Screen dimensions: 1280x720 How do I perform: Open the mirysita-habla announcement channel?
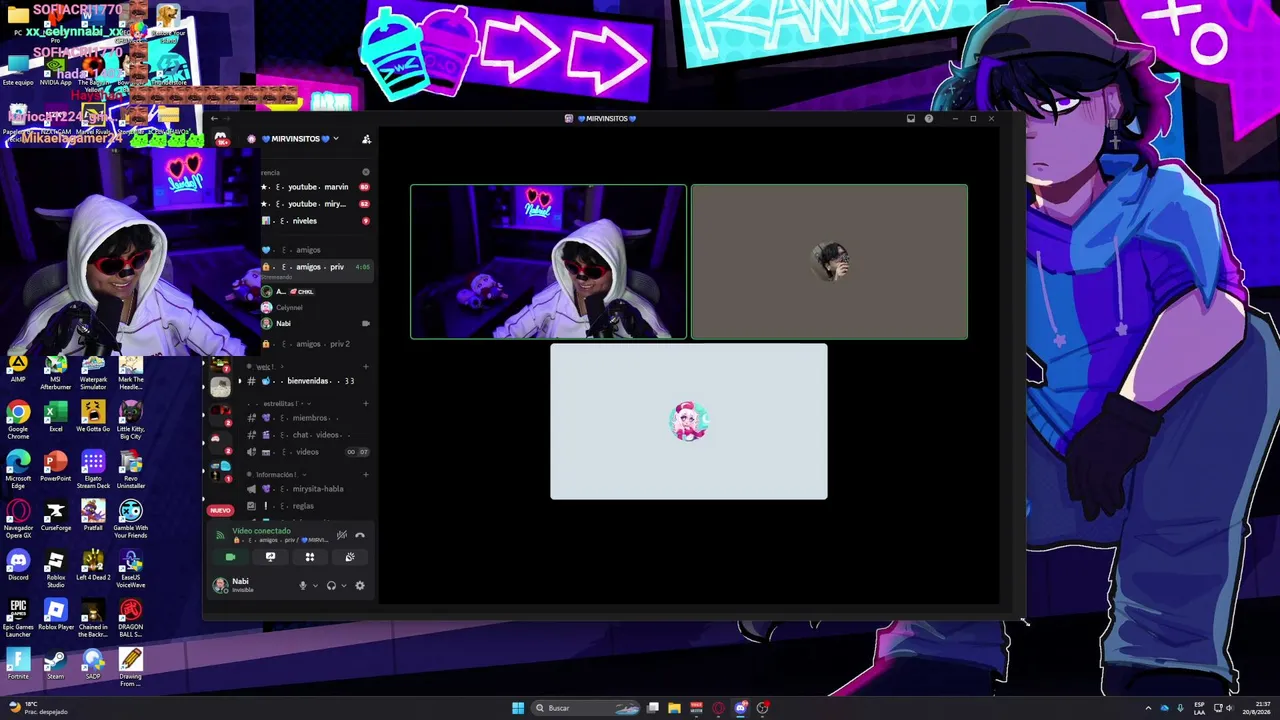[x=308, y=489]
